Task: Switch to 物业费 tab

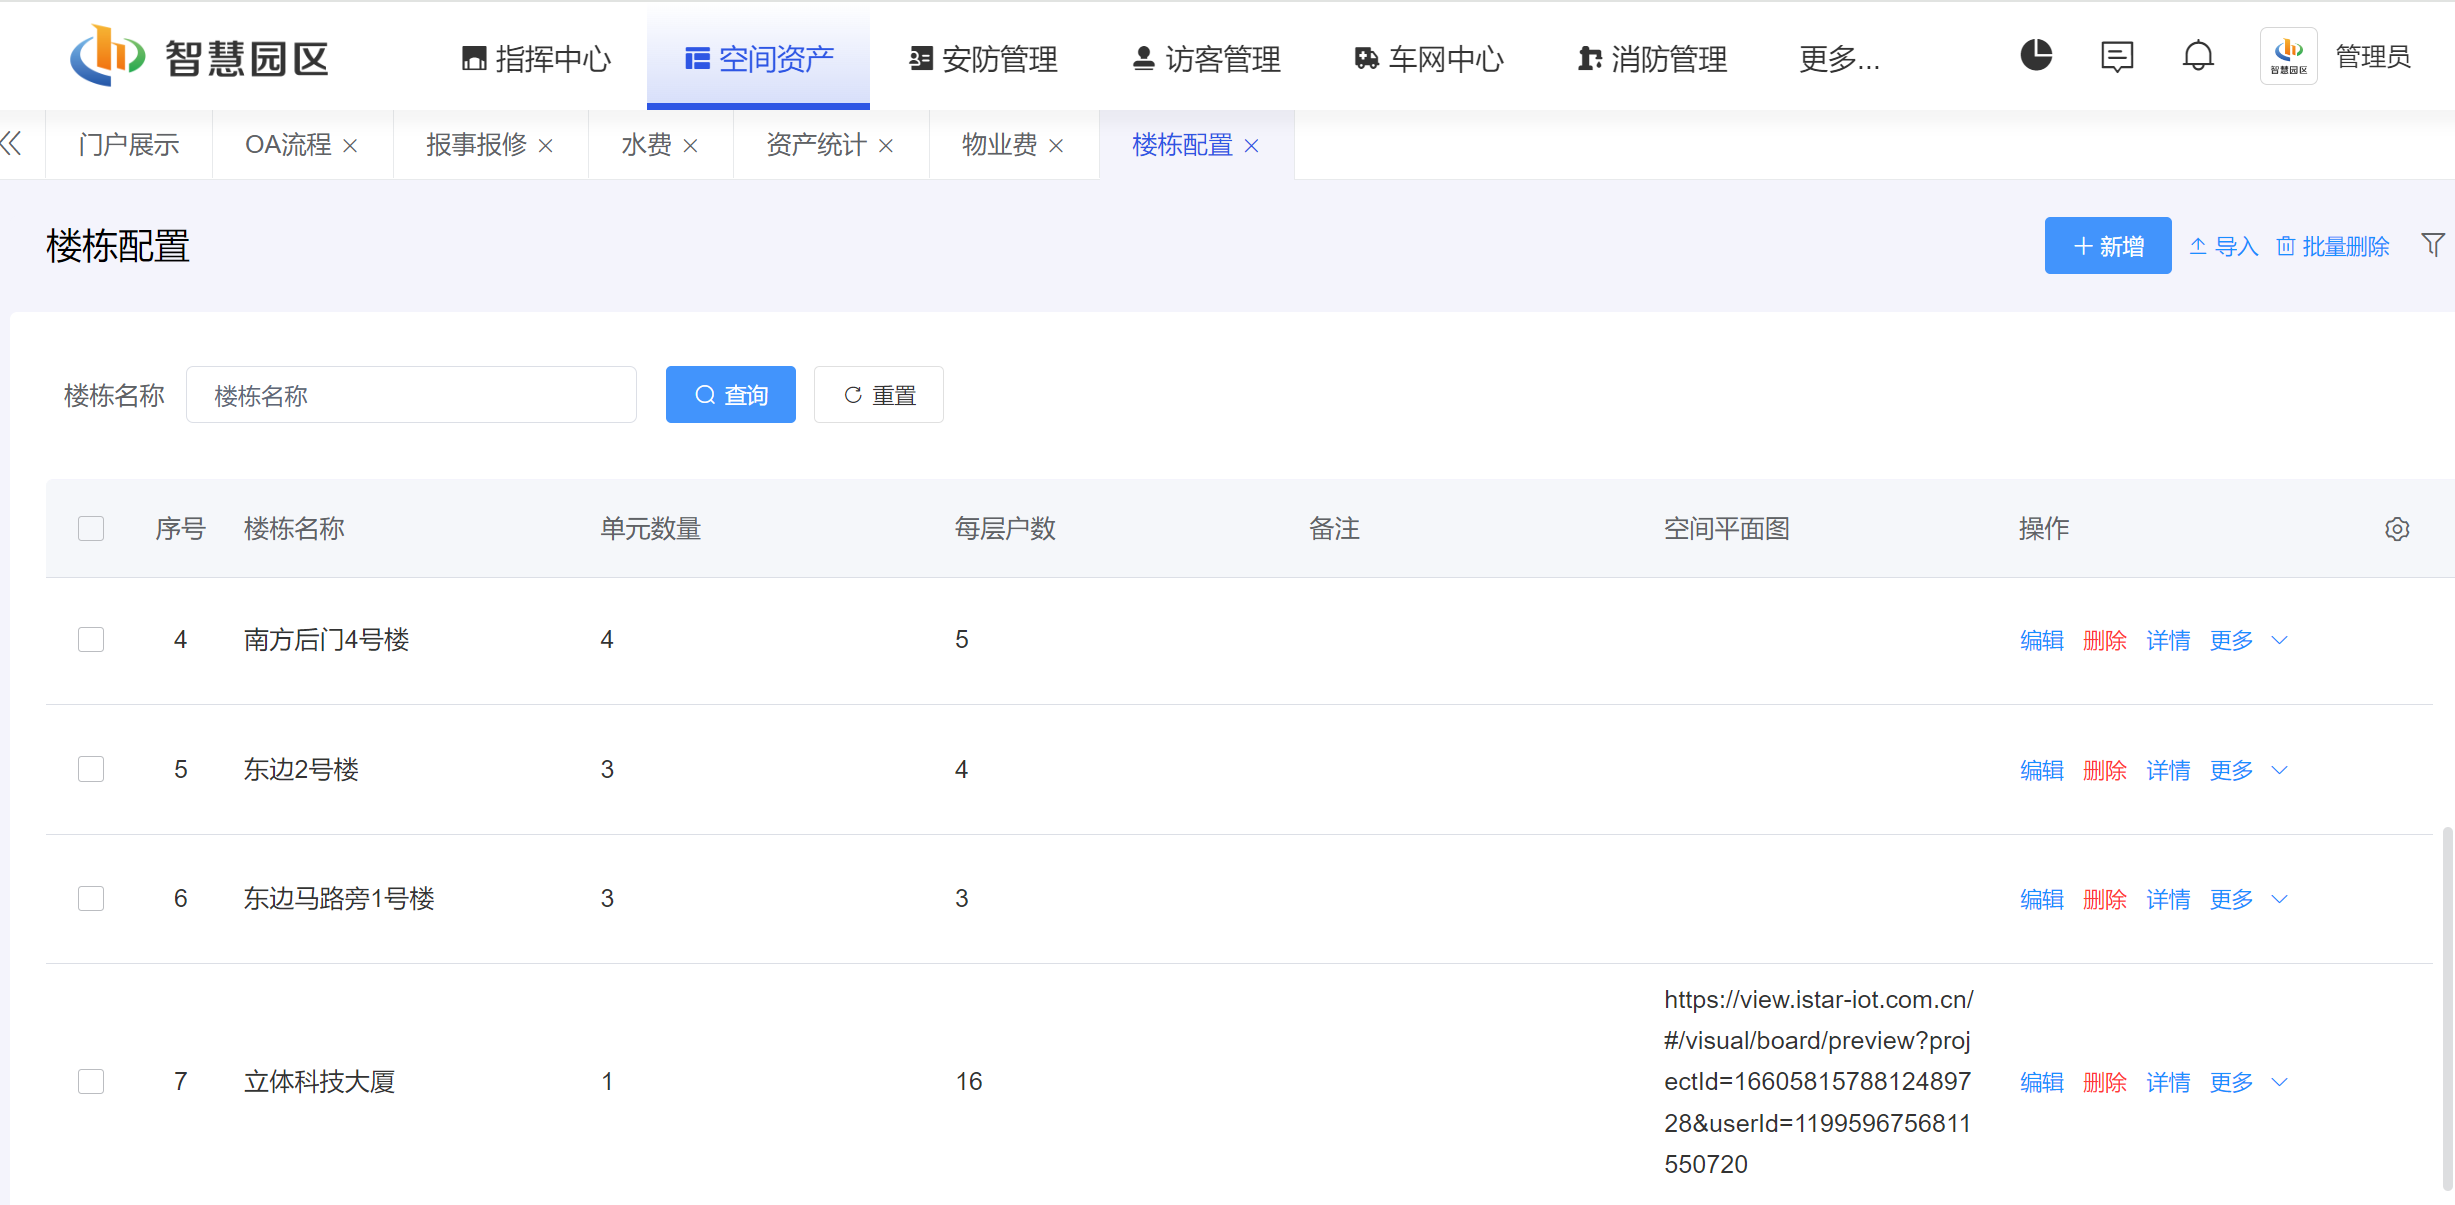Action: click(999, 145)
